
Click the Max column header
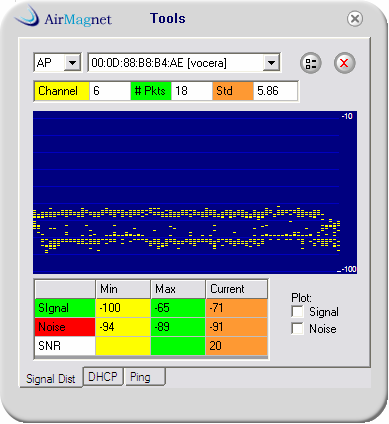click(x=178, y=289)
